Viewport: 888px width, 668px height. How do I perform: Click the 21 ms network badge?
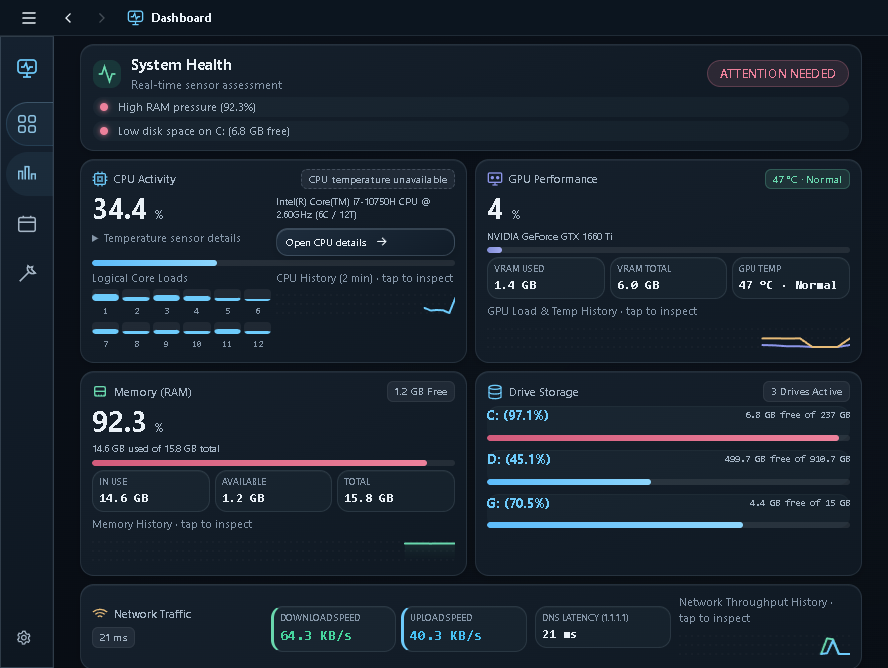click(113, 637)
